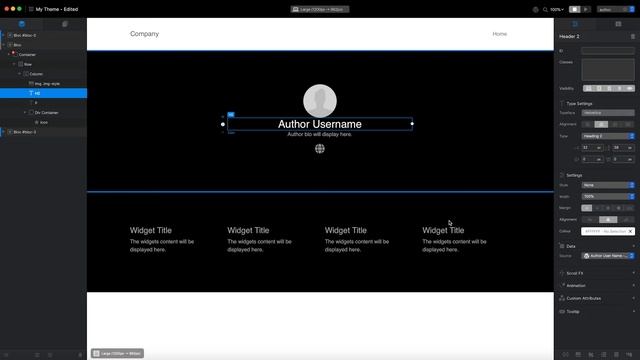The width and height of the screenshot is (640, 360).
Task: Clear the Colour selection with X
Action: (x=631, y=231)
